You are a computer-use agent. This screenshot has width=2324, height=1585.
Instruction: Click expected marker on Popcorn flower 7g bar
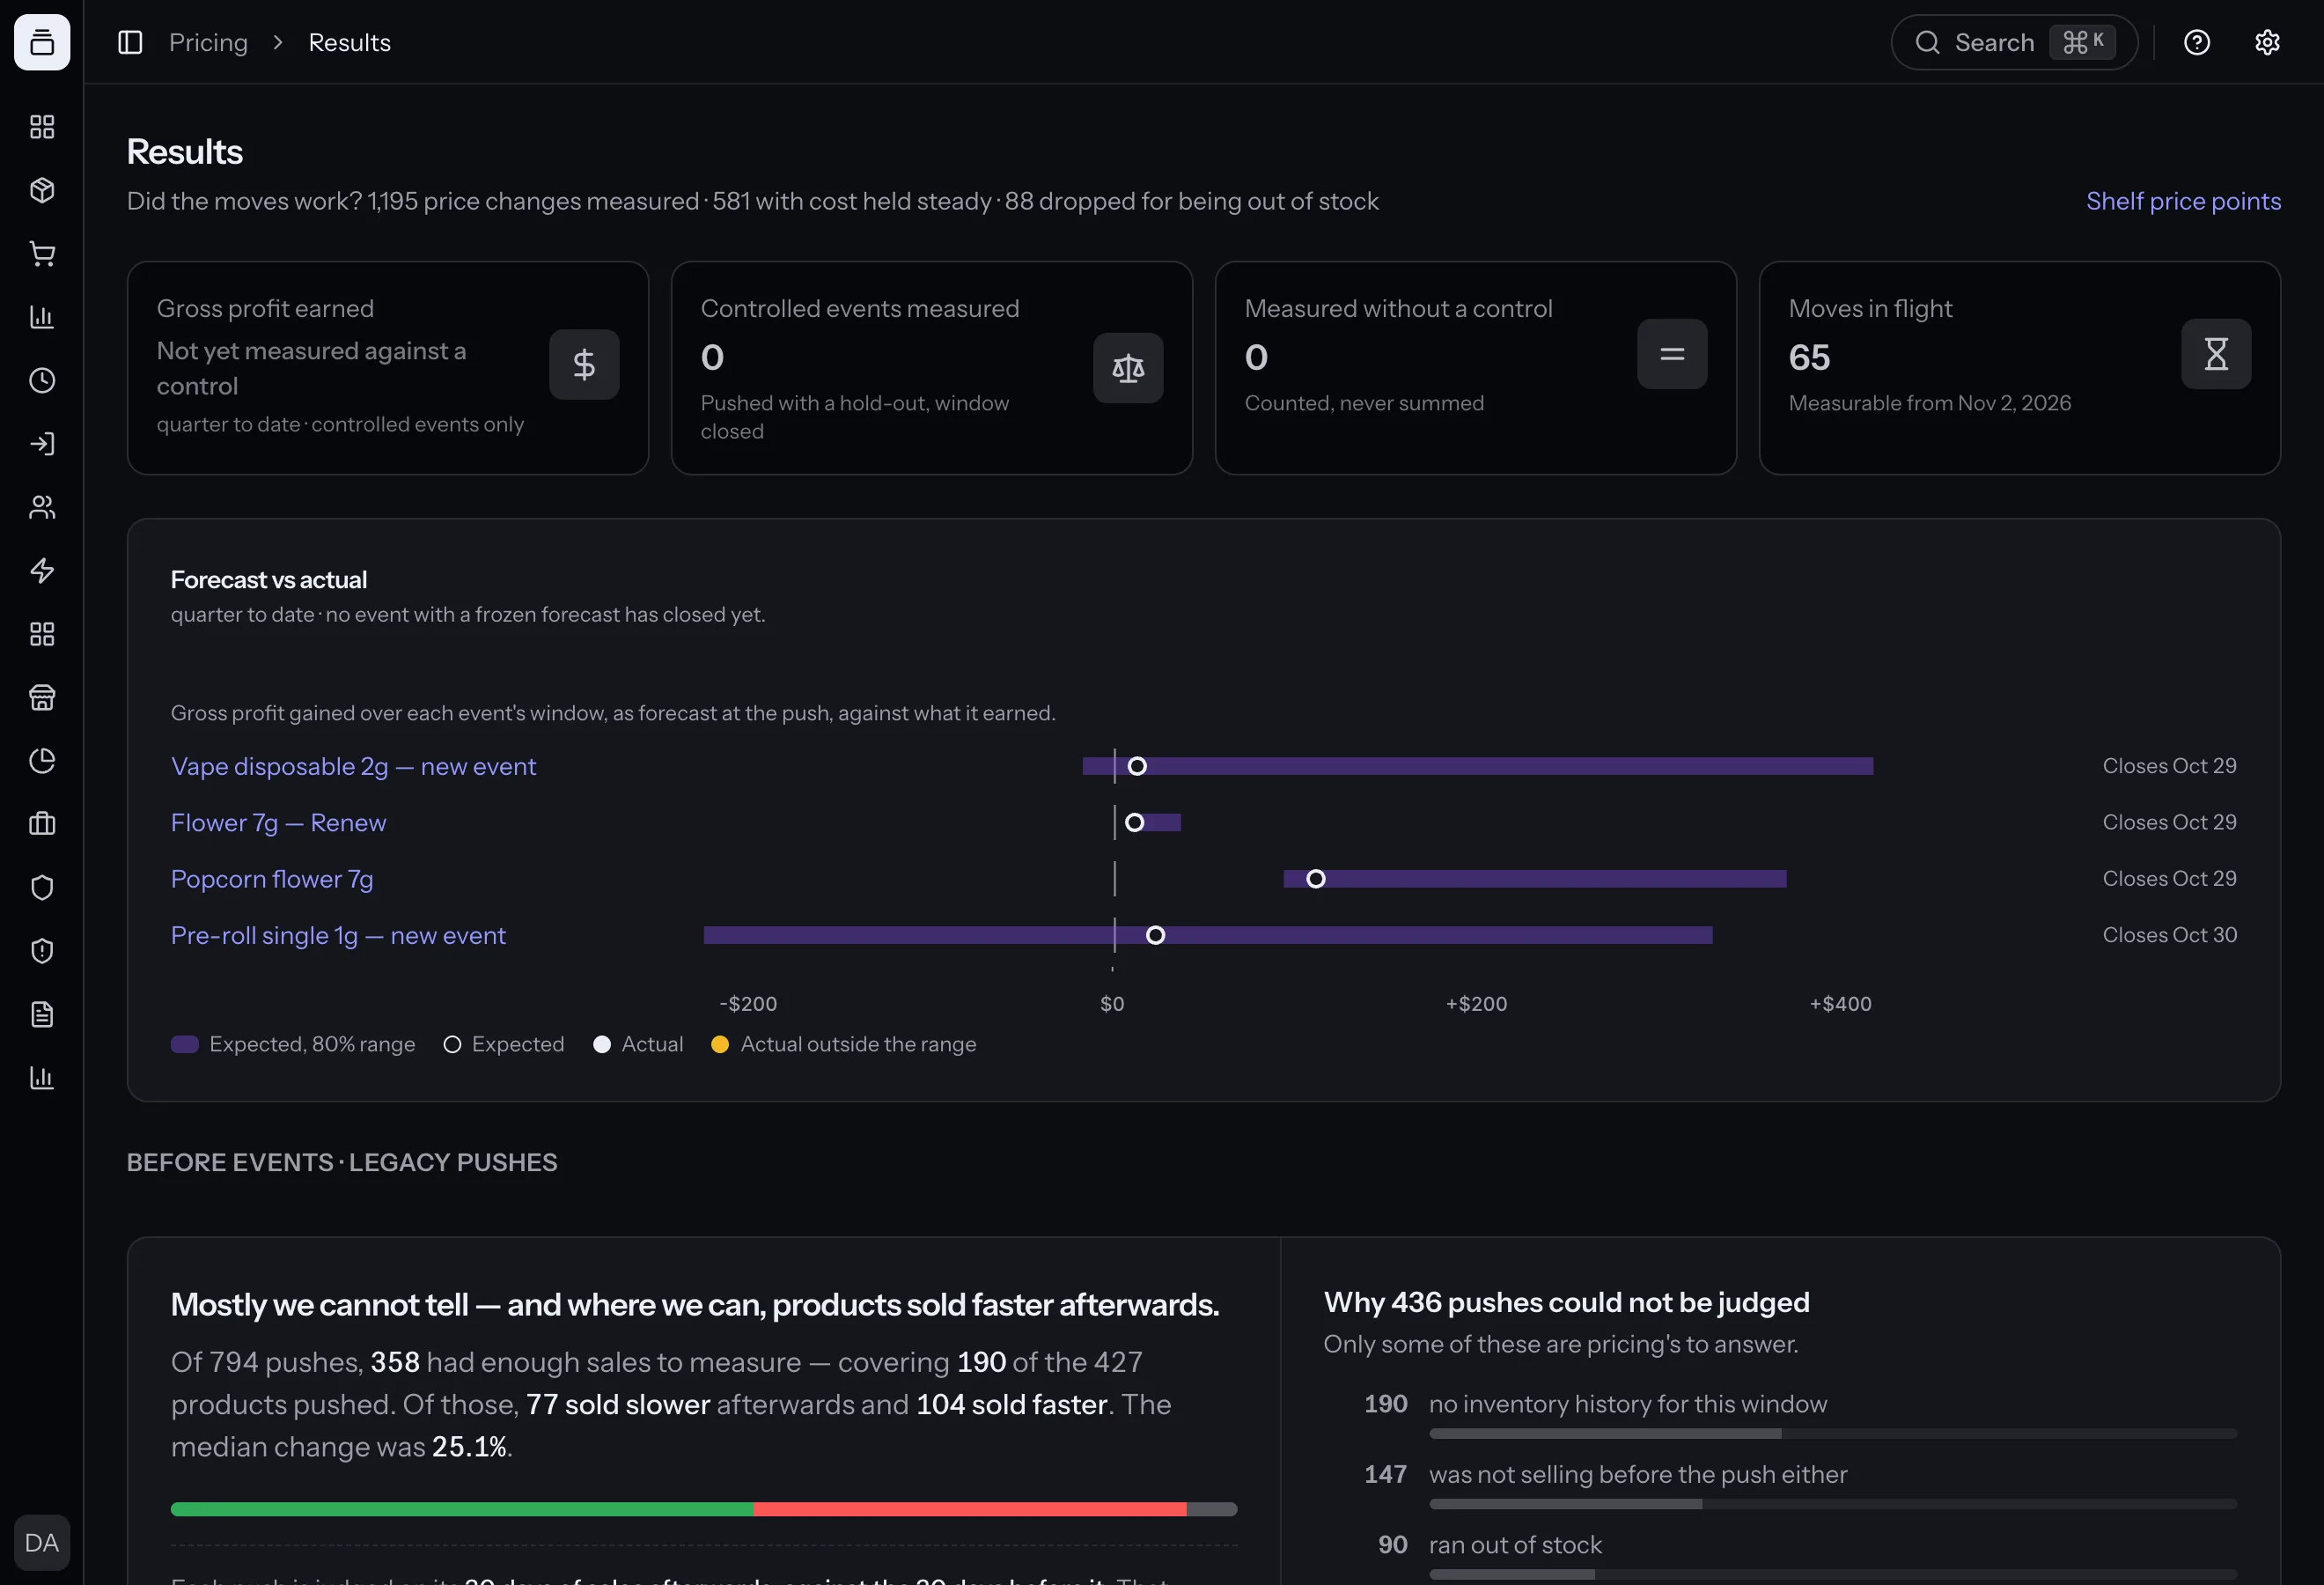click(x=1316, y=879)
